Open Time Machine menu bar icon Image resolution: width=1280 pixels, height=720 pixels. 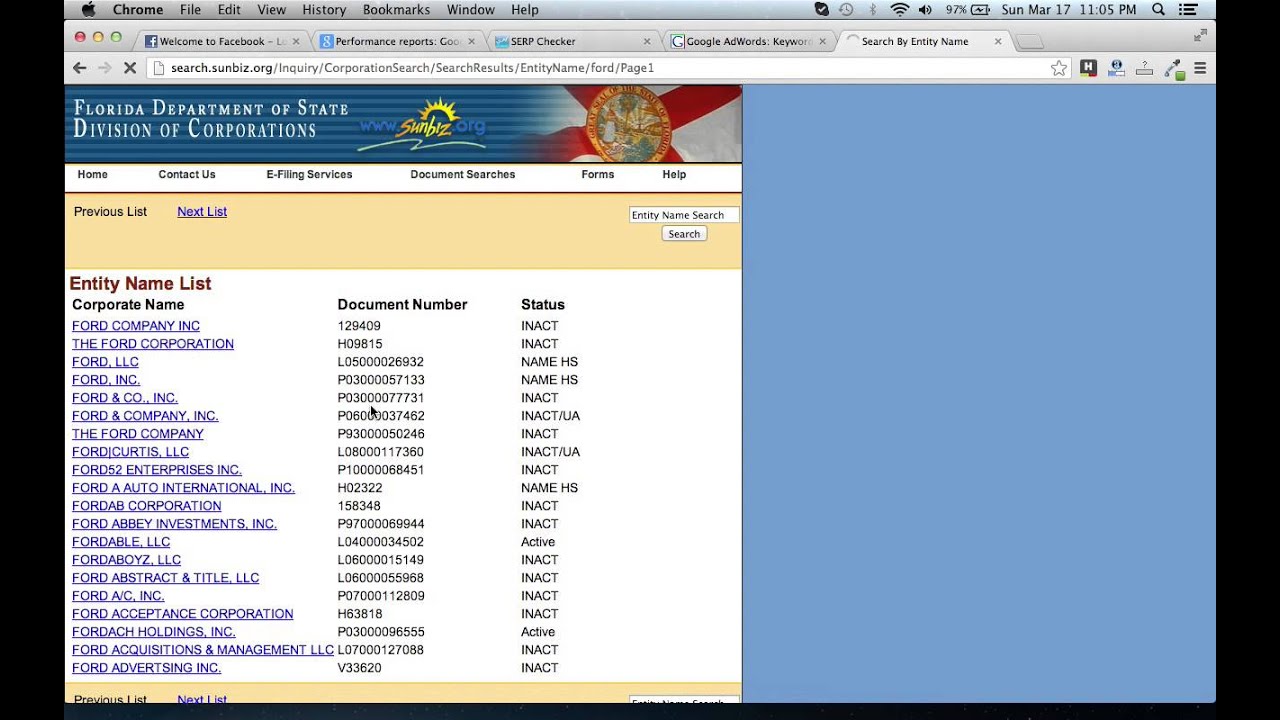pyautogui.click(x=846, y=10)
